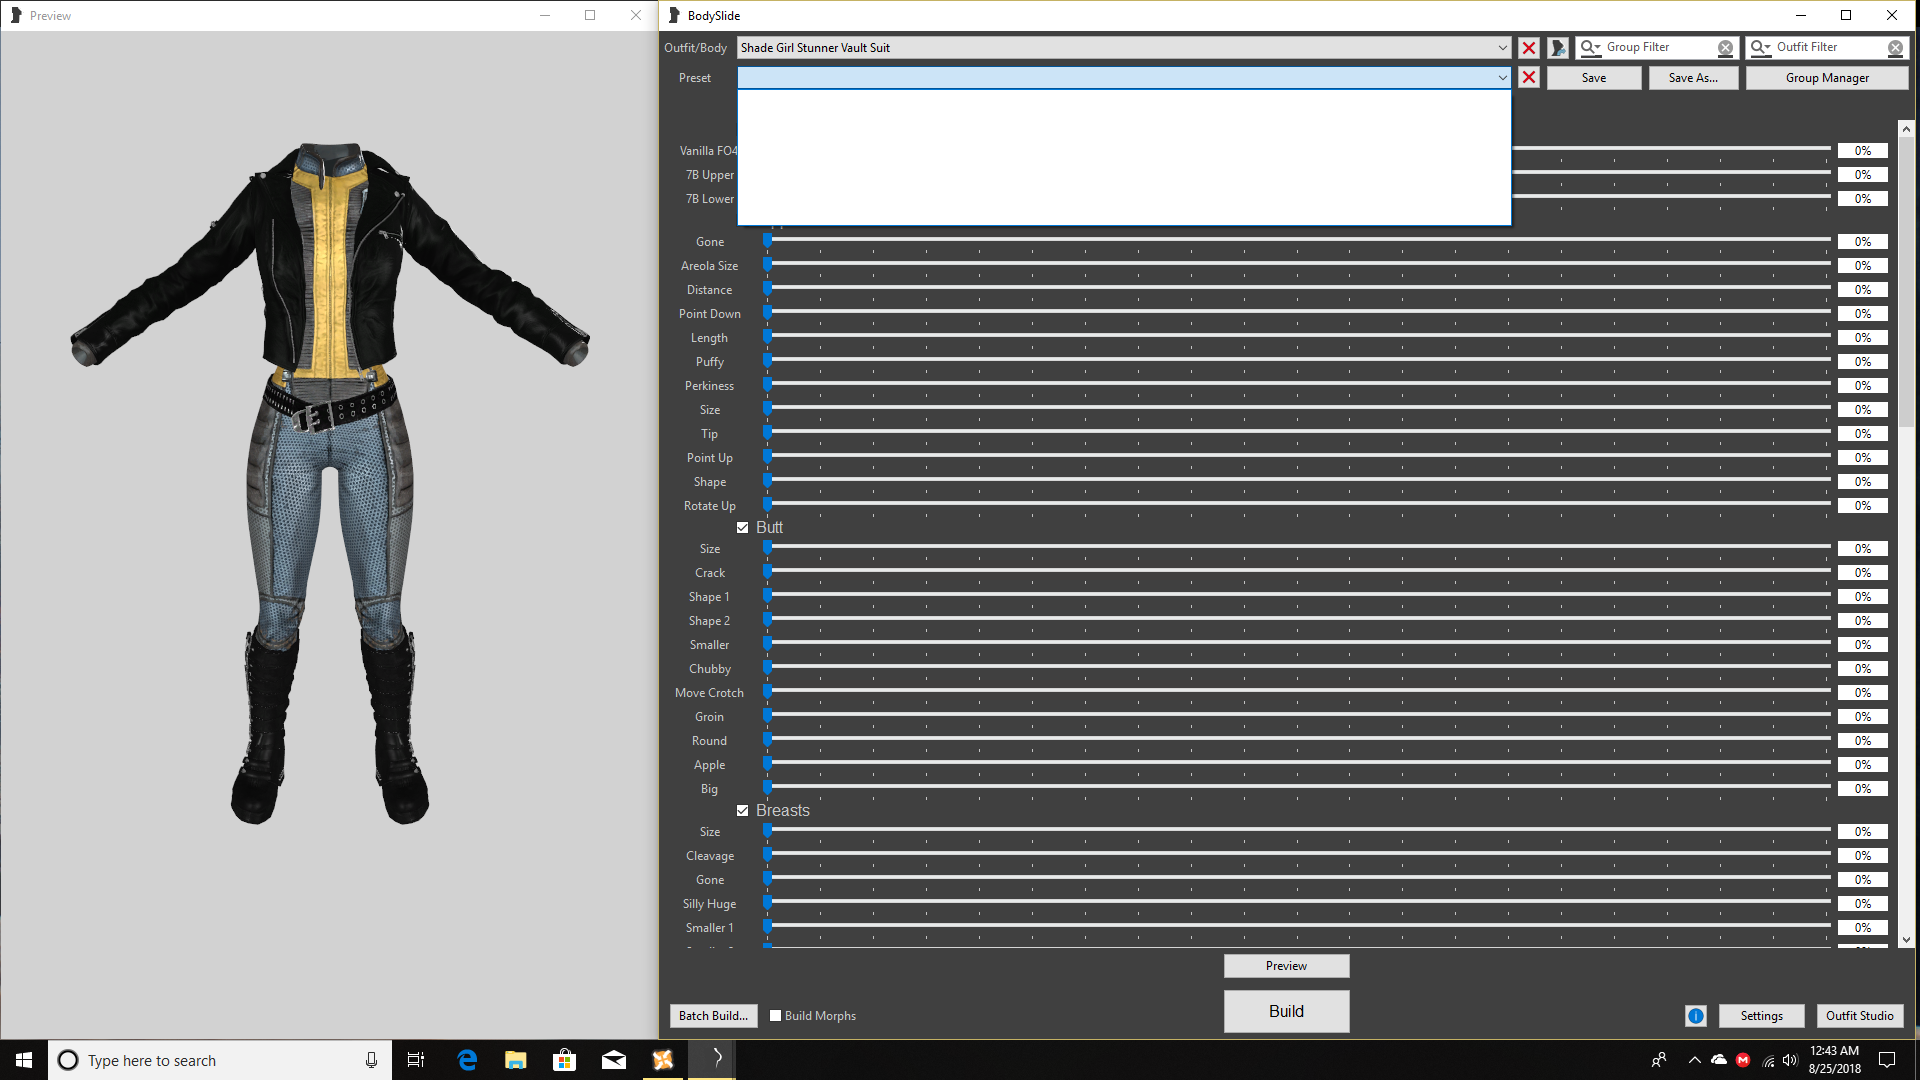The image size is (1920, 1080).
Task: Open BodySlide Settings panel
Action: point(1762,1015)
